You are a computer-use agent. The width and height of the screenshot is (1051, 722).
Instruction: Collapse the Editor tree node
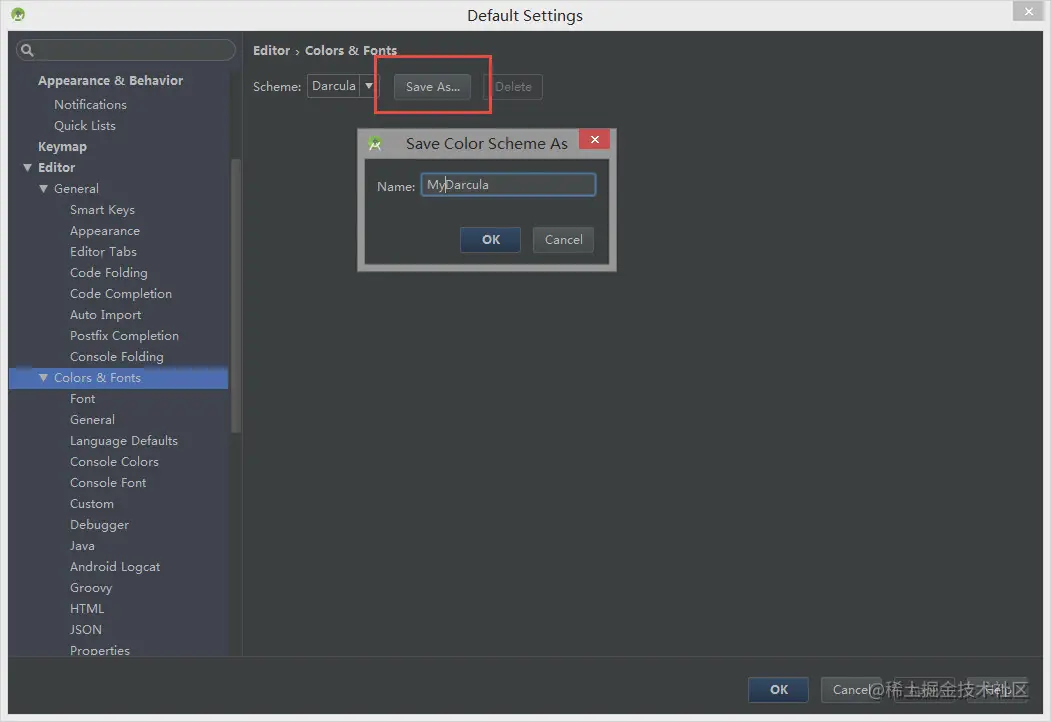pos(27,168)
